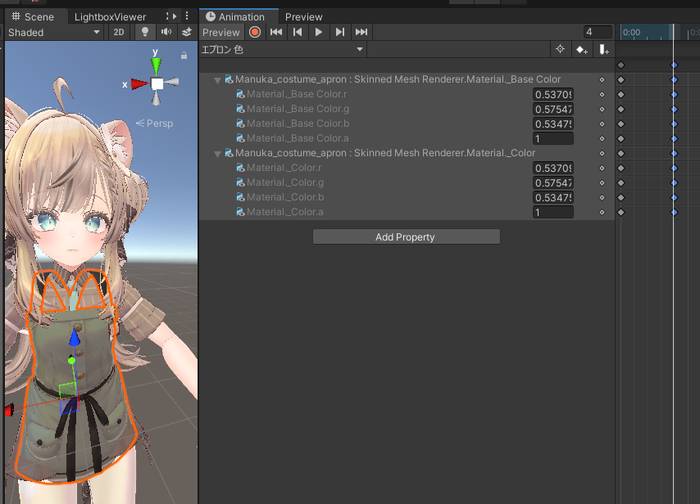Open key menu for Base Color.r
700x504 pixels.
click(602, 95)
